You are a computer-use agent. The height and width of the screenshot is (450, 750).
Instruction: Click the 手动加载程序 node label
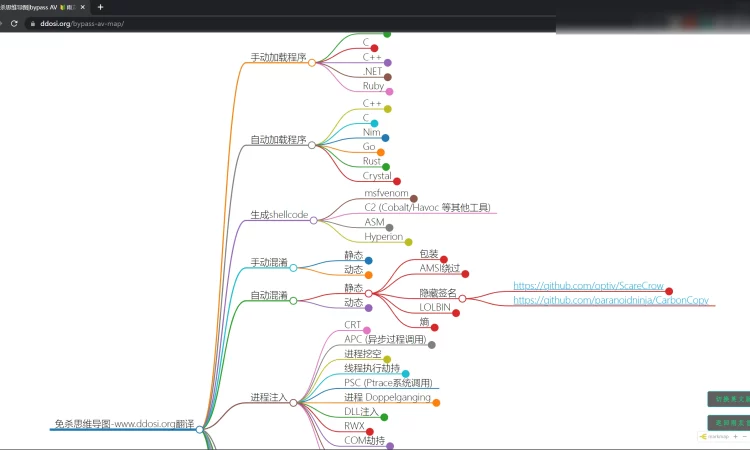point(278,57)
